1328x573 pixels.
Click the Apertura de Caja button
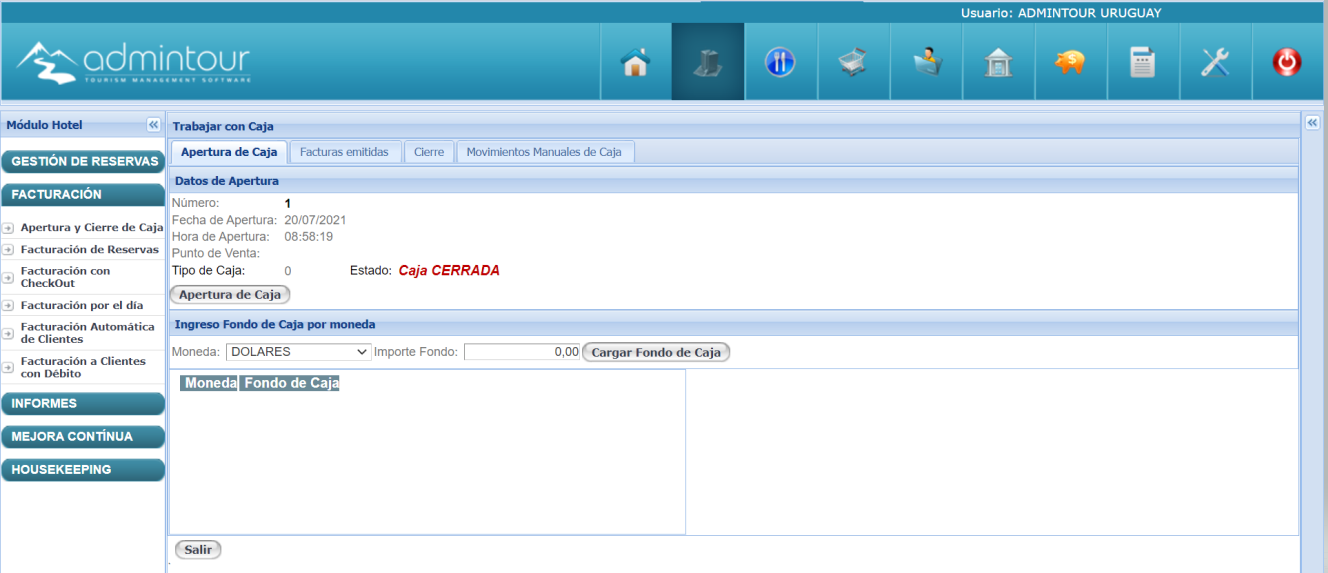coord(231,295)
